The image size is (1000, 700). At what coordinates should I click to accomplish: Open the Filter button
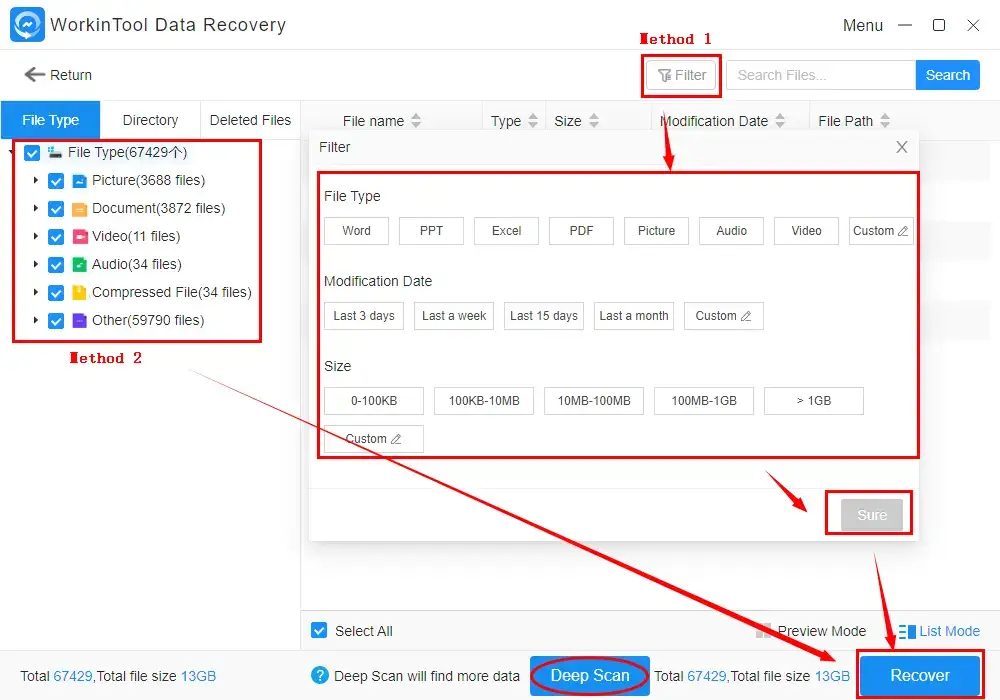pyautogui.click(x=682, y=75)
